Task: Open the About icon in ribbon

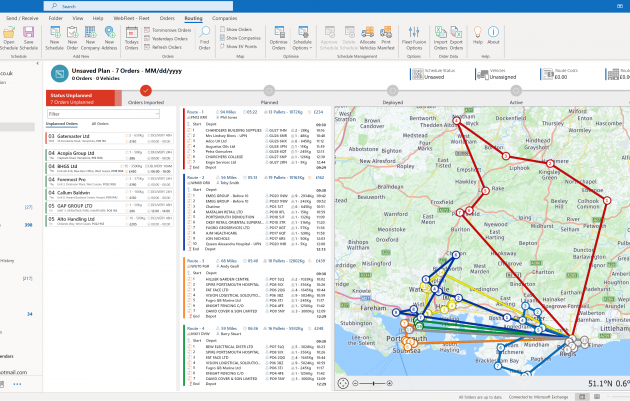Action: coord(494,36)
